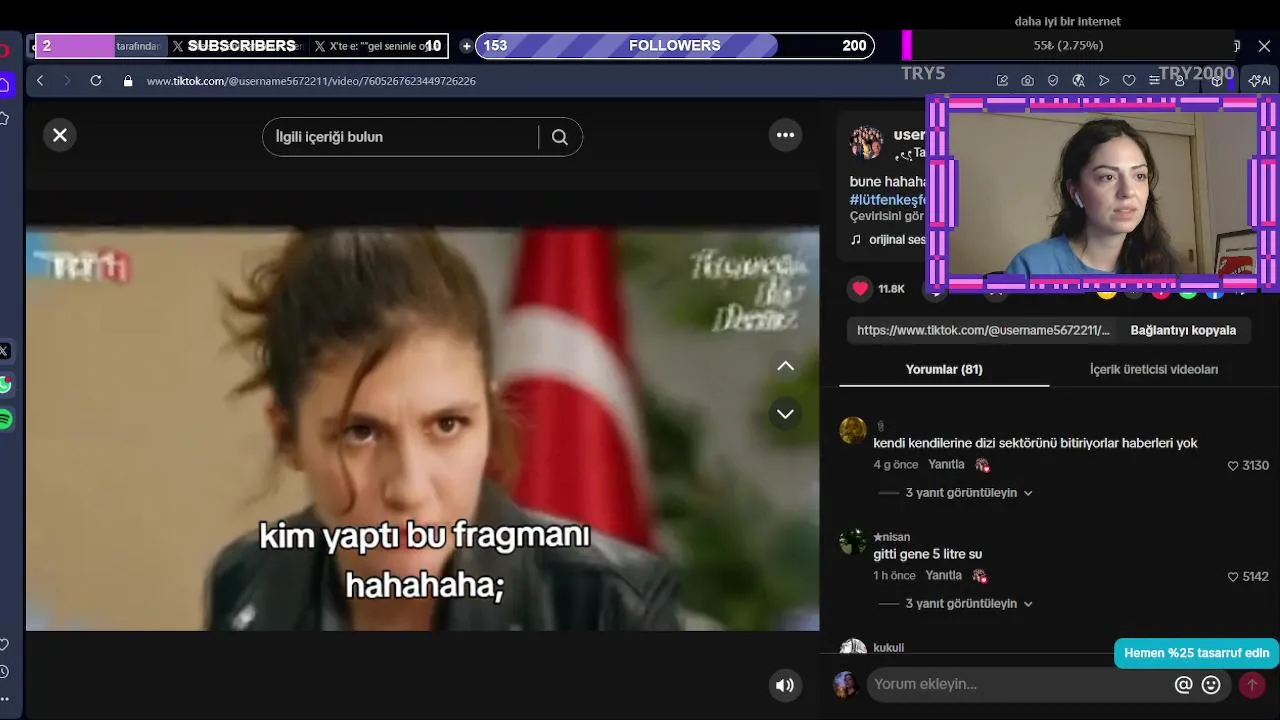Like the video via red heart icon
The width and height of the screenshot is (1280, 720).
860,289
